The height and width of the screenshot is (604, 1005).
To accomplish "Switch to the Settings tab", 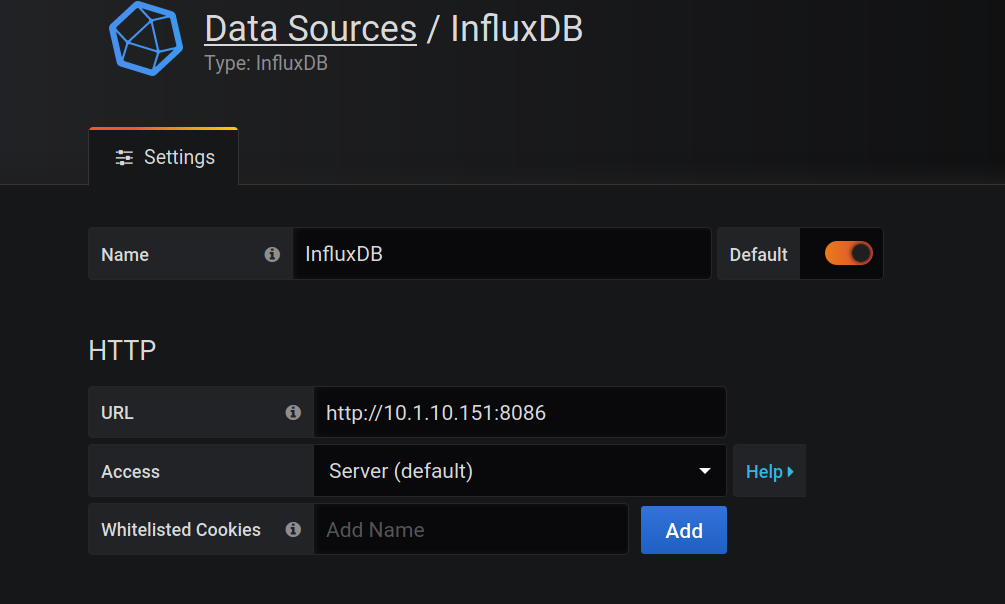I will coord(163,157).
